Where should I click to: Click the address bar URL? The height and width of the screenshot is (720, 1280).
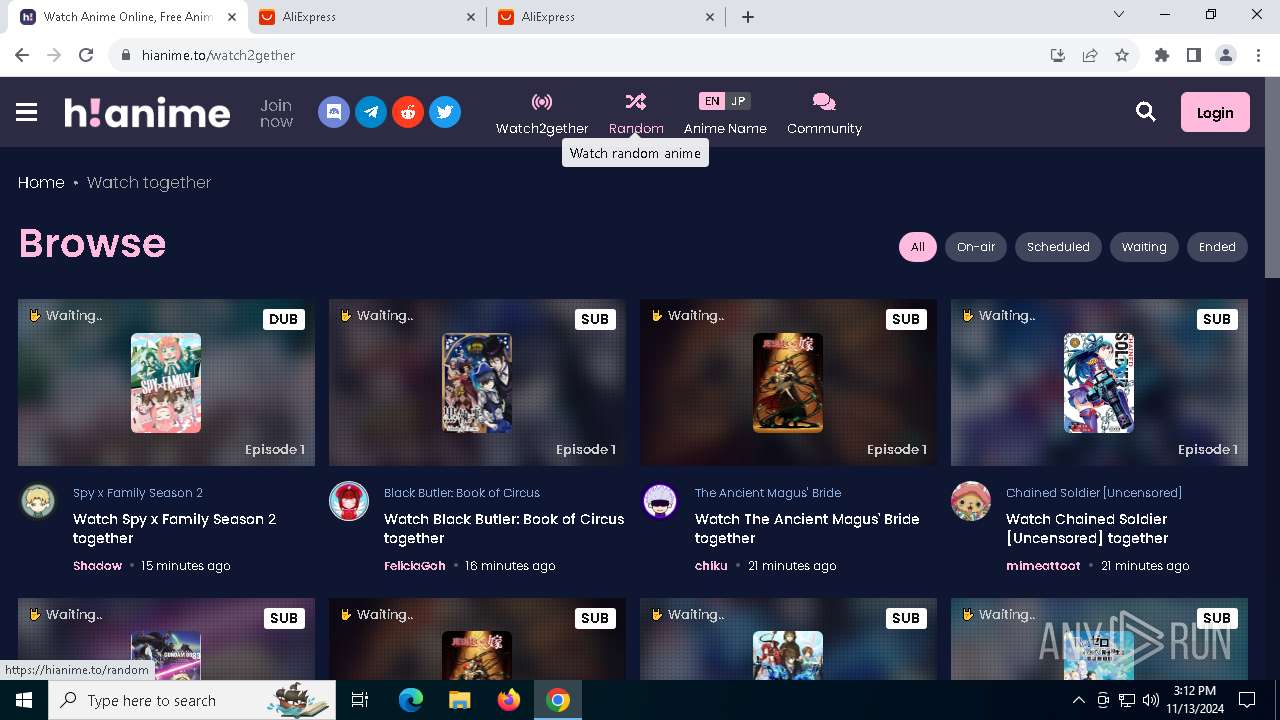tap(218, 55)
